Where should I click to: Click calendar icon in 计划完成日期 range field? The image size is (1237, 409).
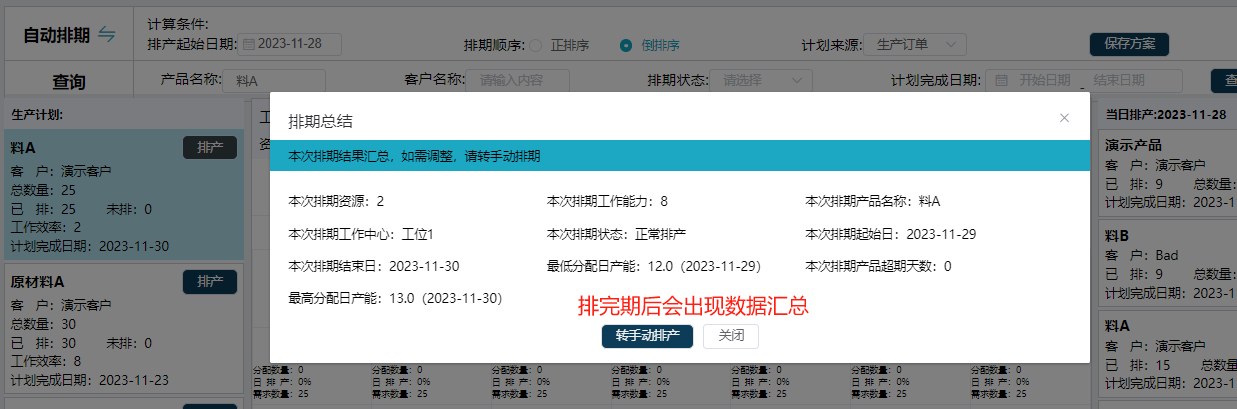click(1001, 81)
